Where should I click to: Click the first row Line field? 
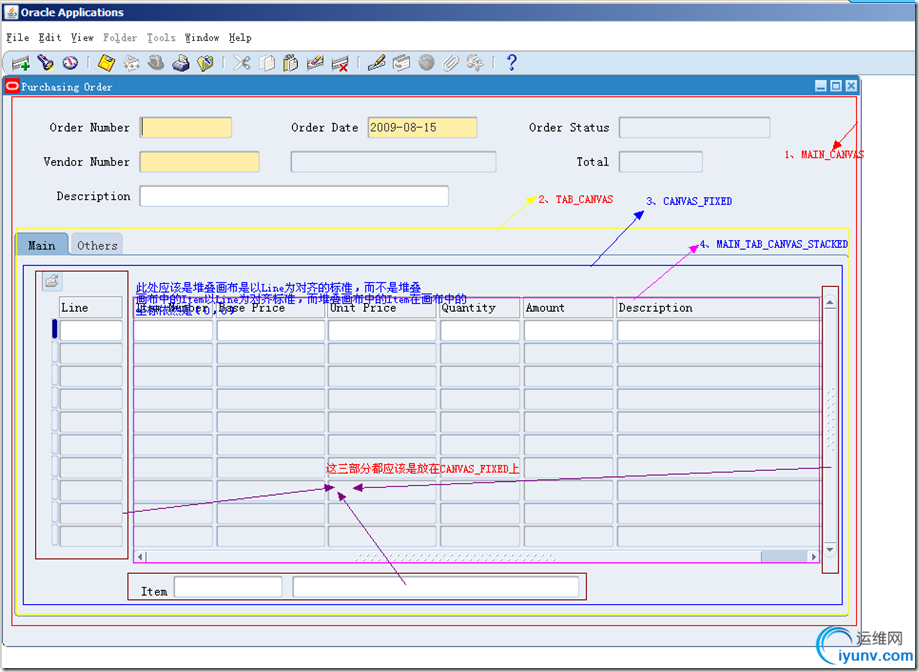(x=91, y=330)
